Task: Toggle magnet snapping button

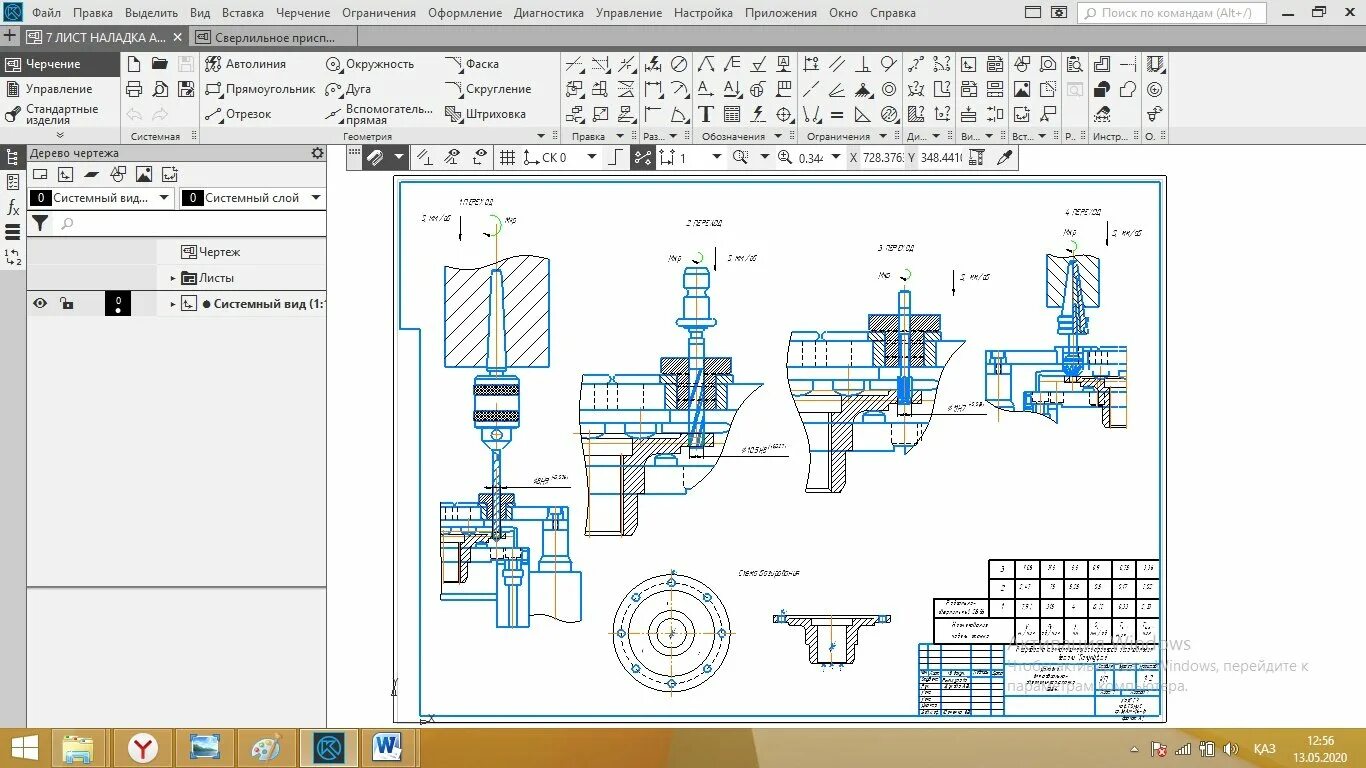Action: (375, 157)
